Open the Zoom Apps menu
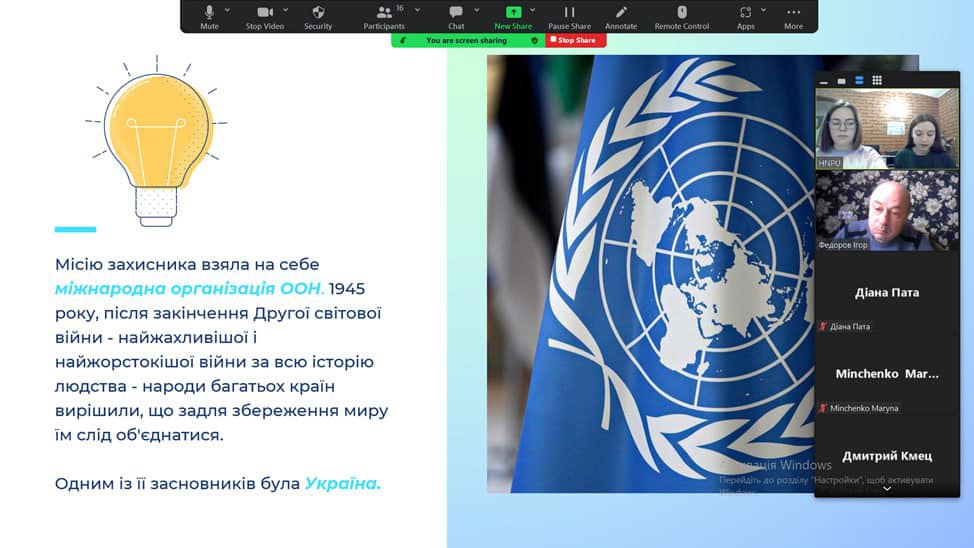The height and width of the screenshot is (548, 974). point(745,17)
